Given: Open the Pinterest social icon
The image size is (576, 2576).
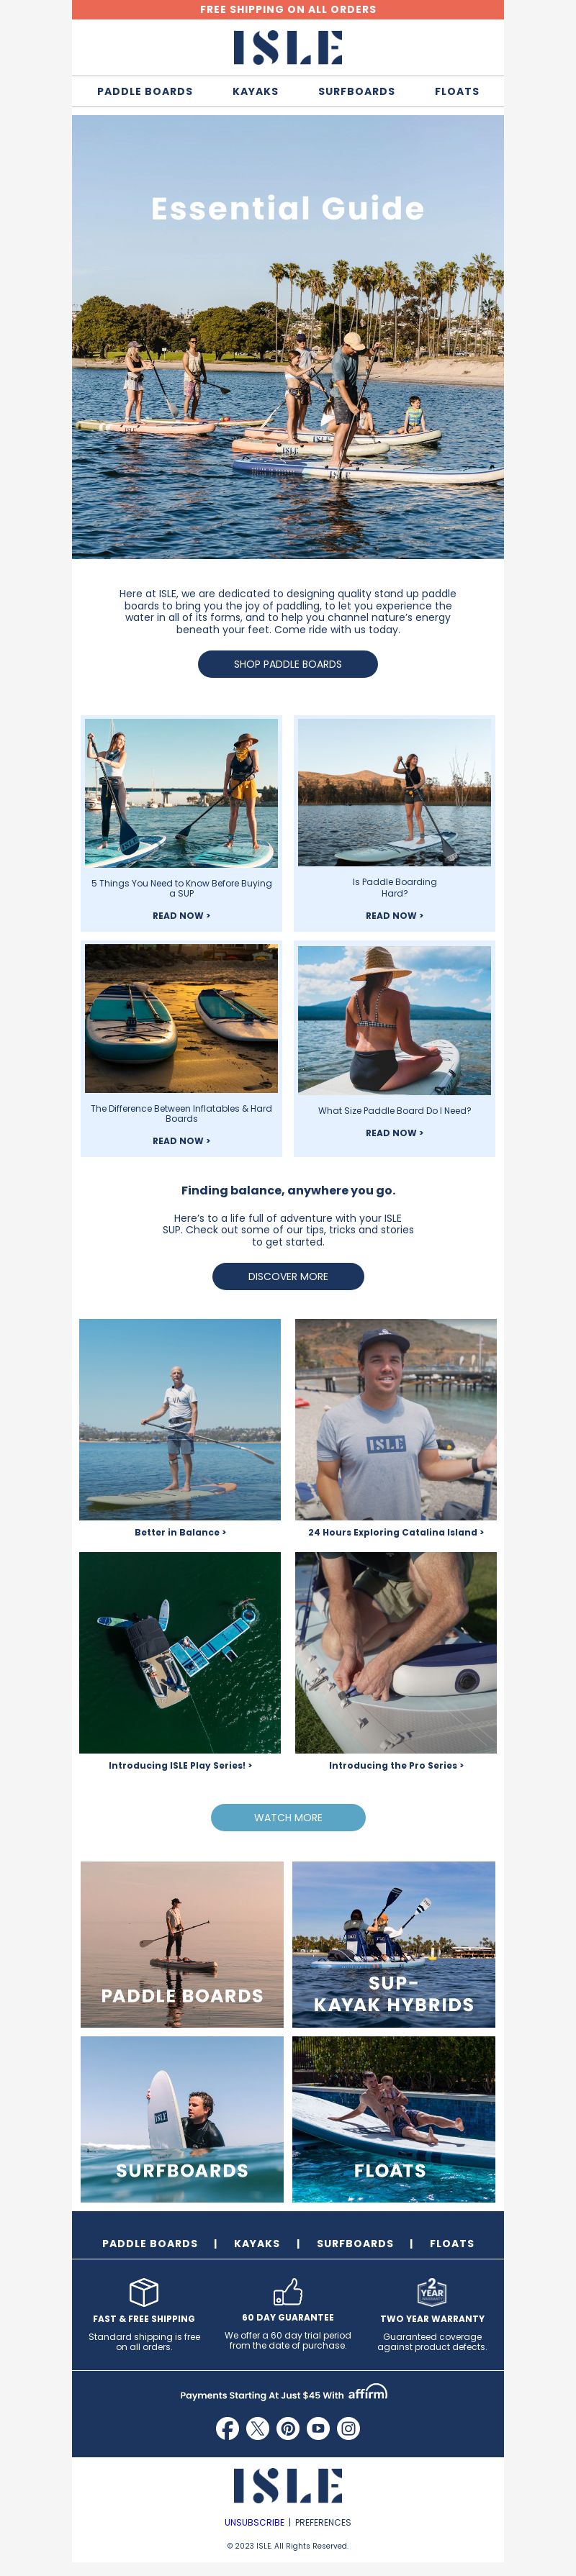Looking at the screenshot, I should pos(288,2428).
